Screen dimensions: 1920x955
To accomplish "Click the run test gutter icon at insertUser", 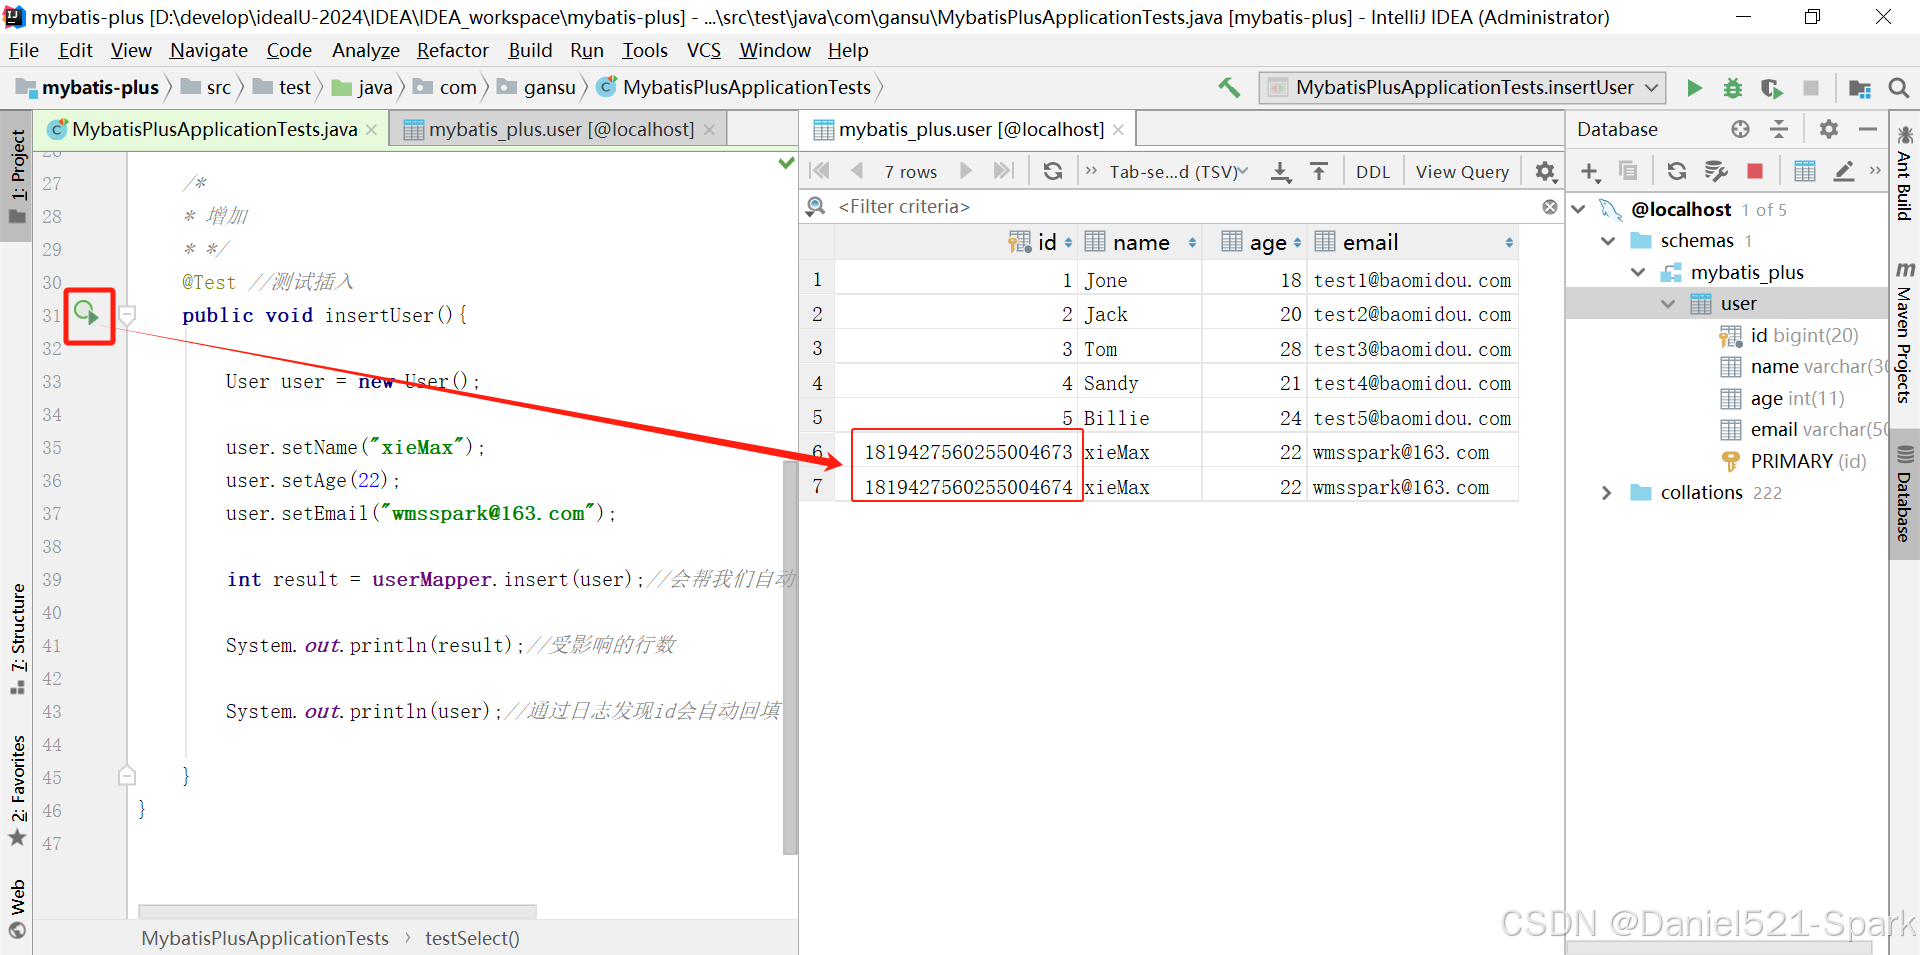I will pos(88,315).
